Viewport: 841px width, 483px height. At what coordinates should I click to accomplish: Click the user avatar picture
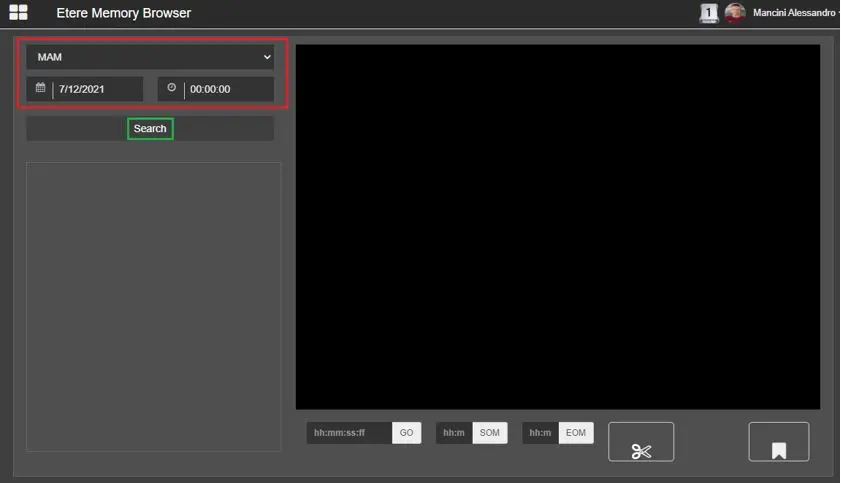click(735, 13)
